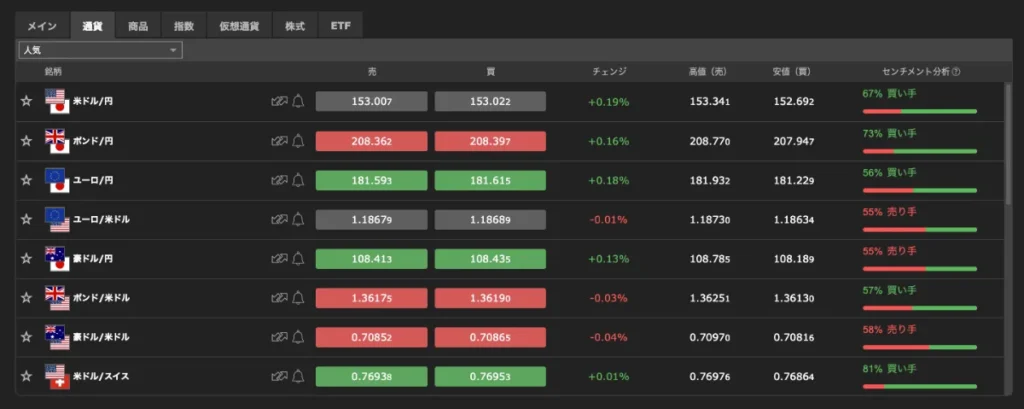The height and width of the screenshot is (409, 1024).
Task: Click the bell icon for 米ドル/スイス
Action: 298,377
